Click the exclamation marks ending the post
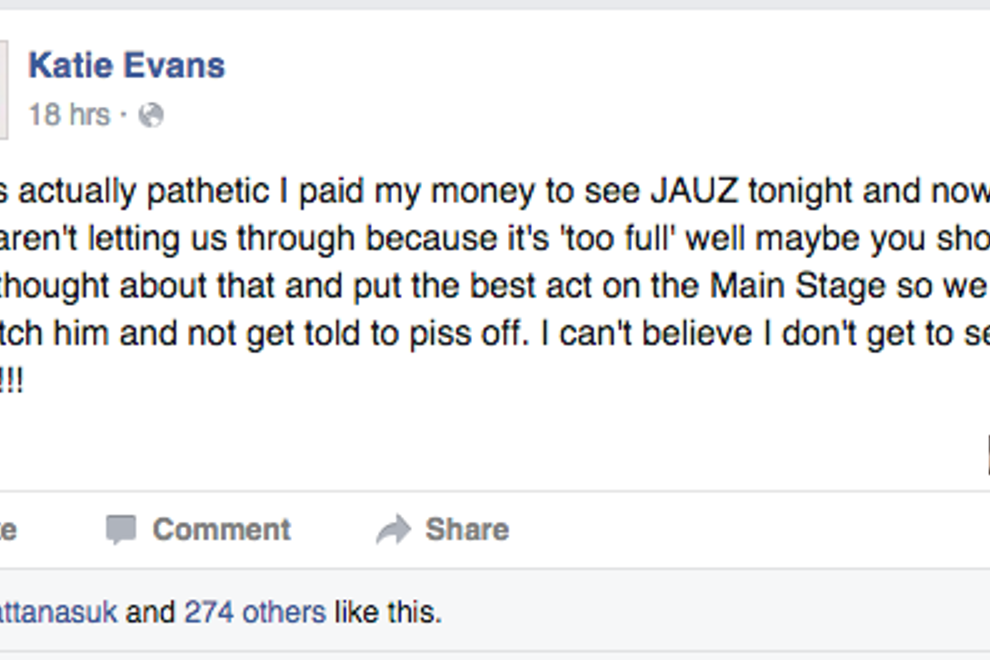 (12, 383)
